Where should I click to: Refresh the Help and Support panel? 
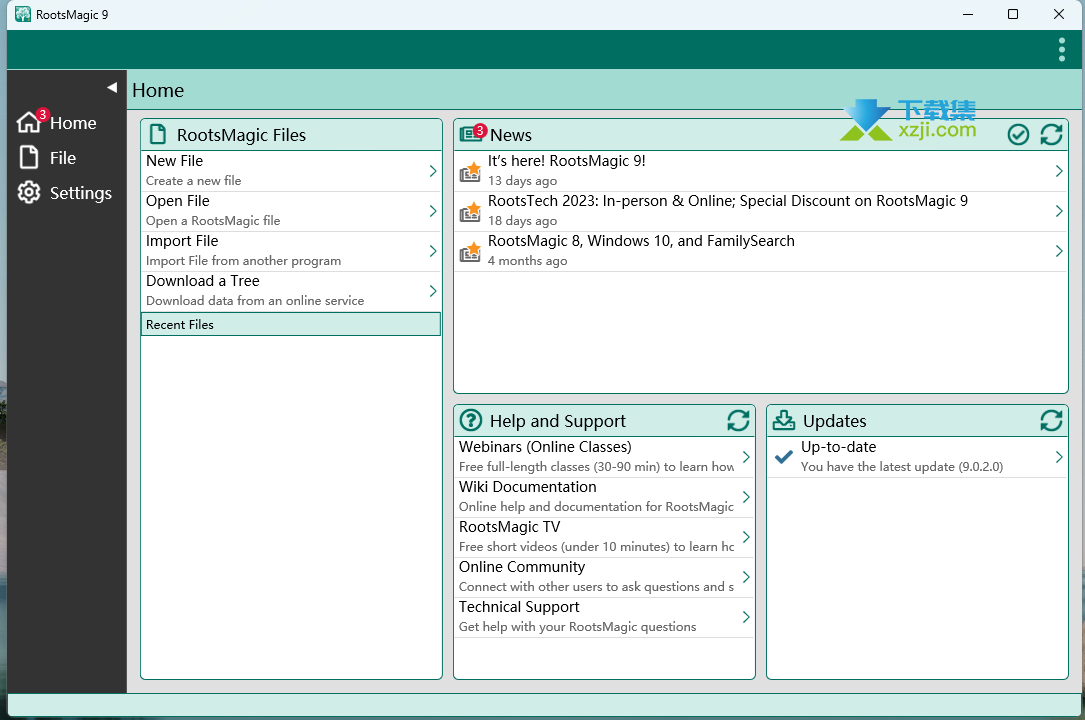pos(738,421)
